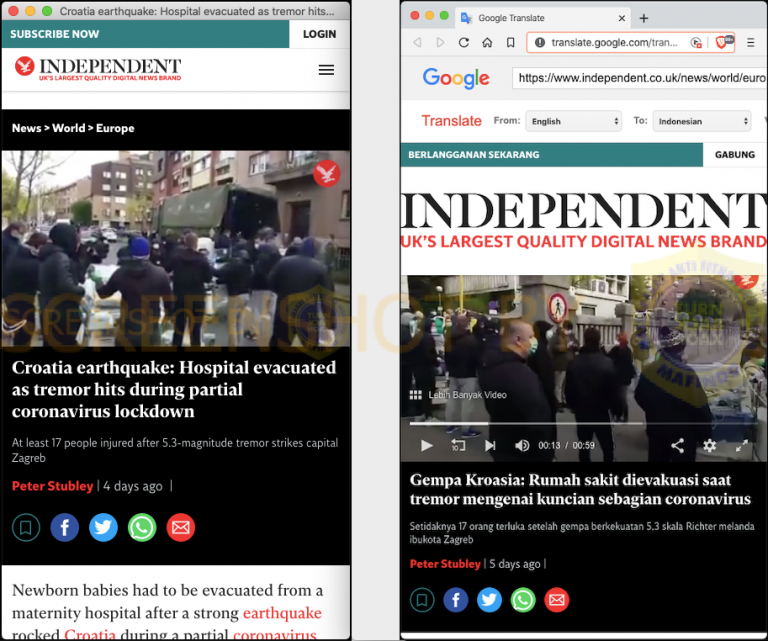768x641 pixels.
Task: Share the translated article on Facebook
Action: tap(456, 599)
